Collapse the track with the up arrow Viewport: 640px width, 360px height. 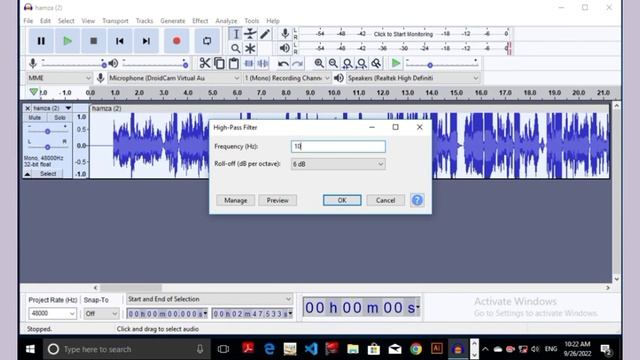click(27, 174)
